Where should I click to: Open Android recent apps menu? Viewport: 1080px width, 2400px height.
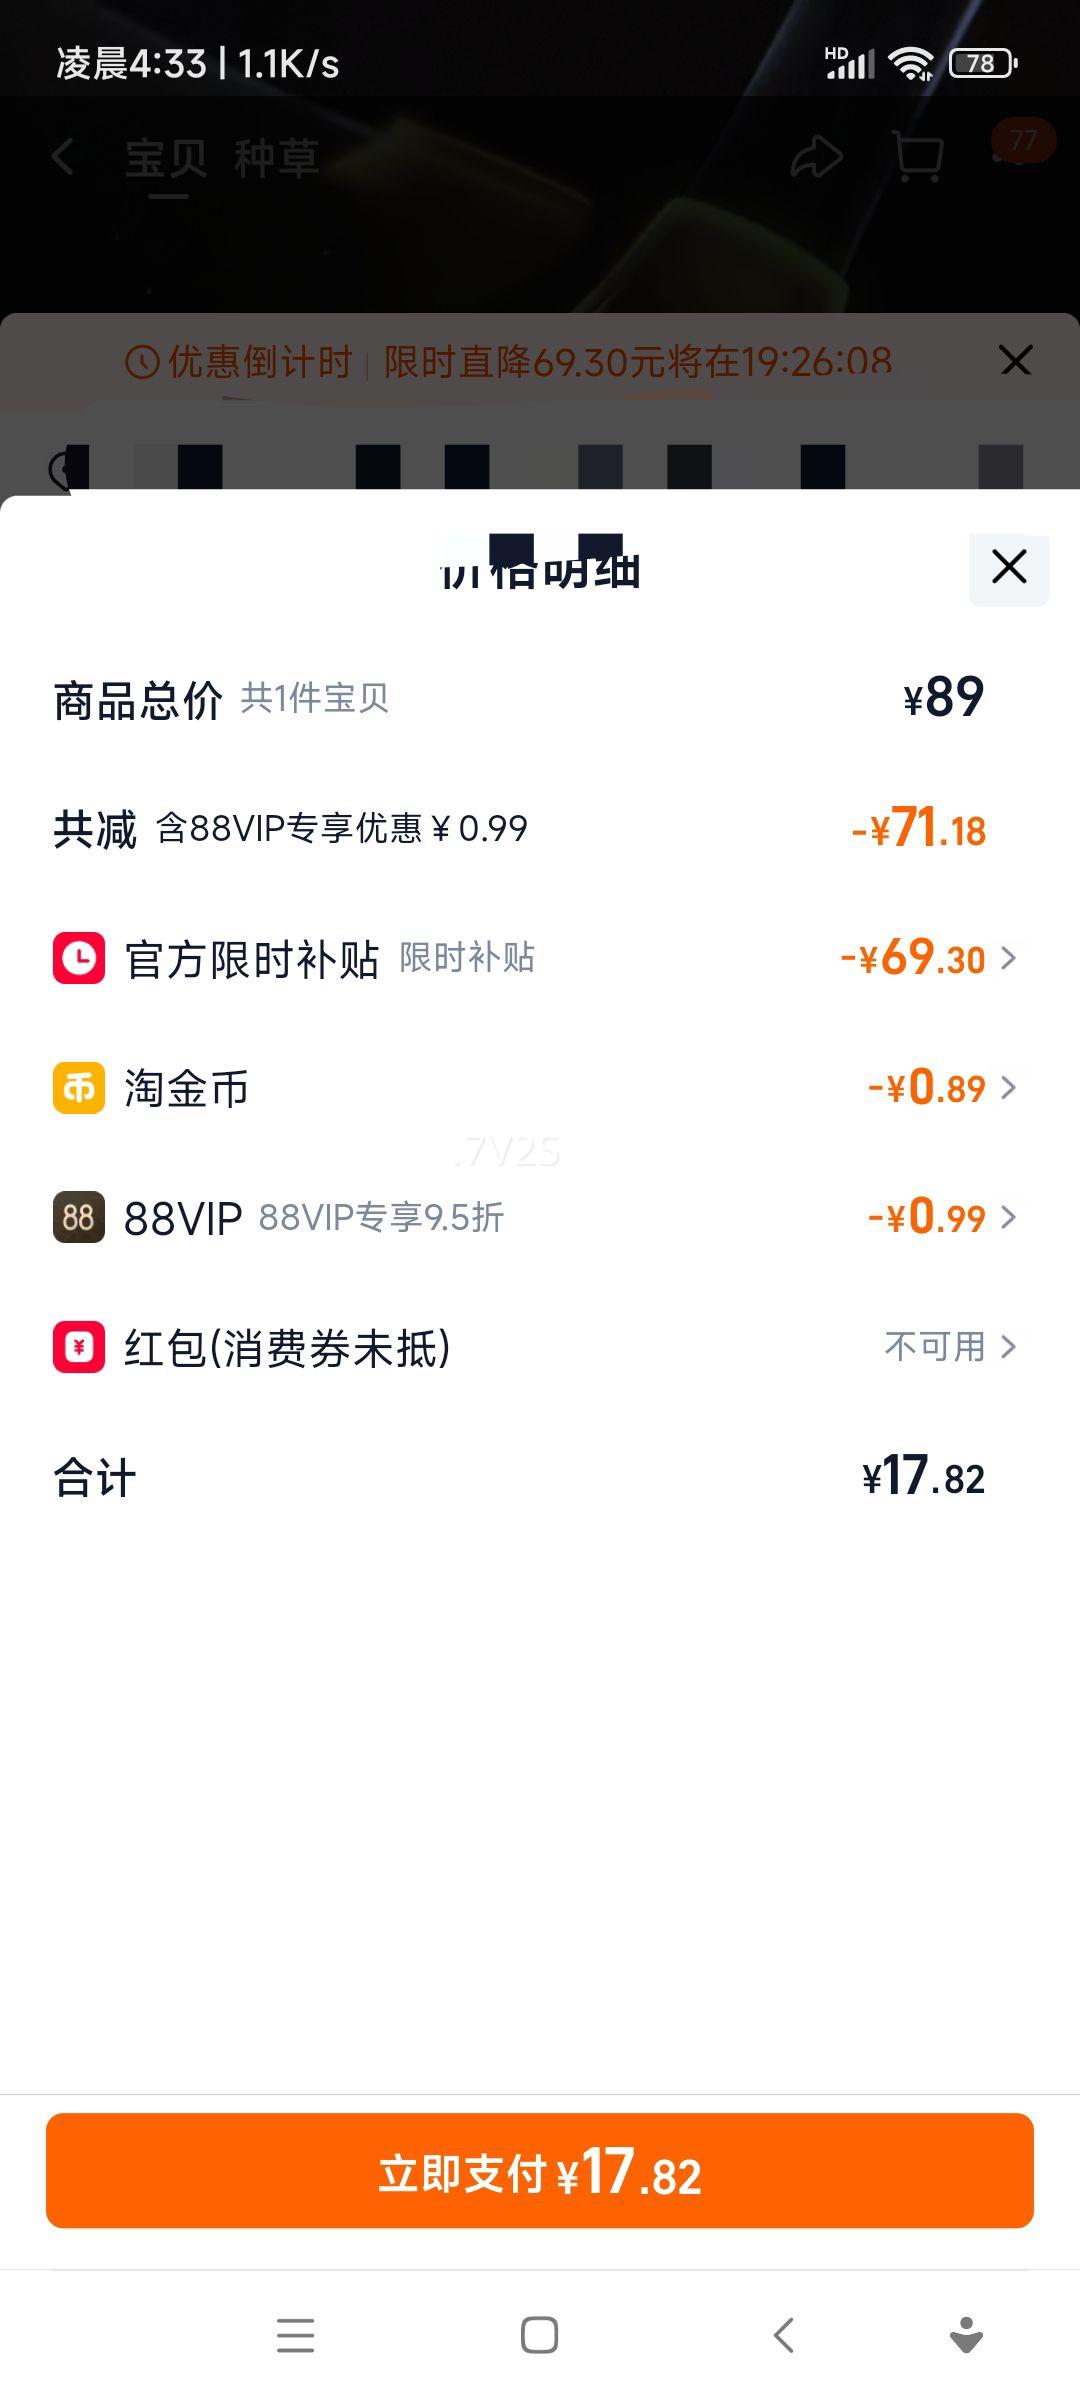click(296, 2336)
